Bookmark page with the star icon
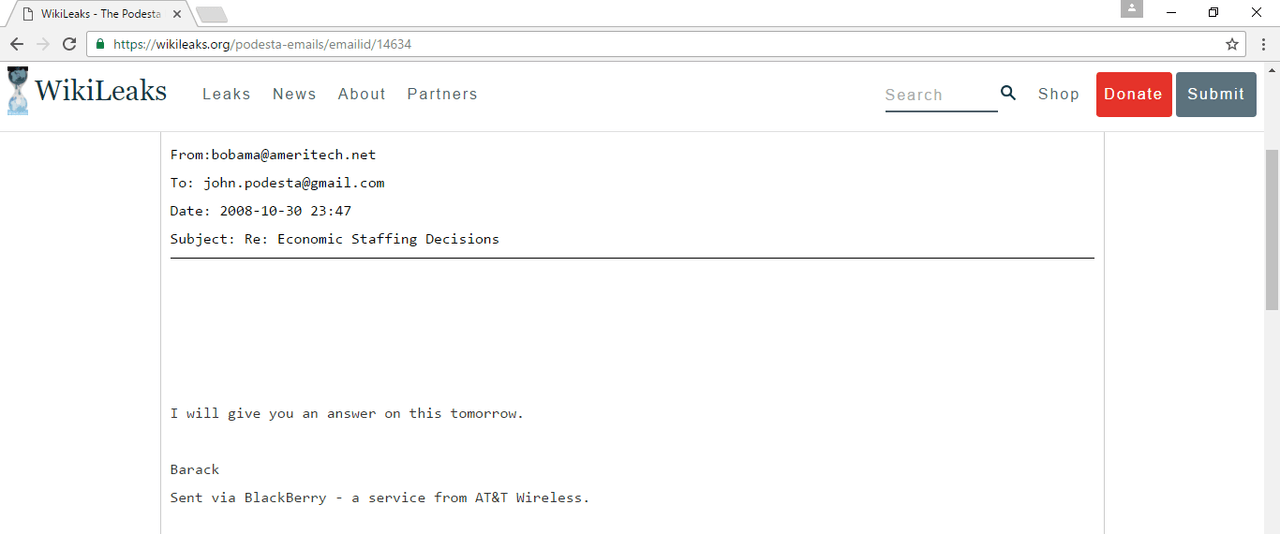The height and width of the screenshot is (534, 1280). tap(1232, 44)
